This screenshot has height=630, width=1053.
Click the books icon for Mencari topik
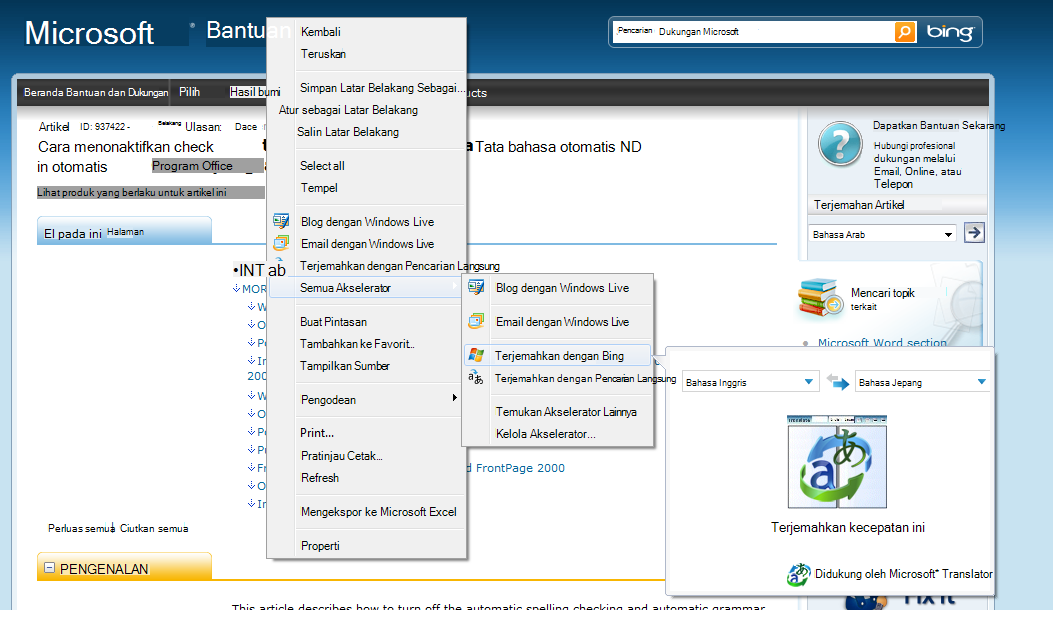click(823, 297)
